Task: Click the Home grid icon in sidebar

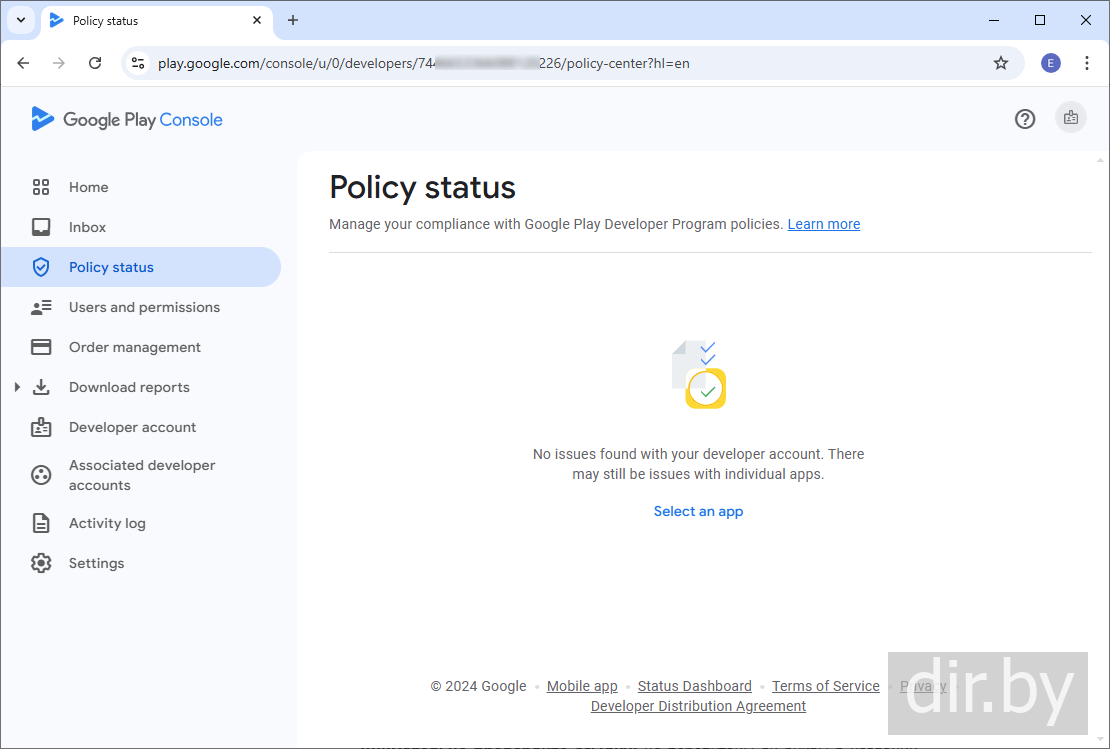Action: pos(41,187)
